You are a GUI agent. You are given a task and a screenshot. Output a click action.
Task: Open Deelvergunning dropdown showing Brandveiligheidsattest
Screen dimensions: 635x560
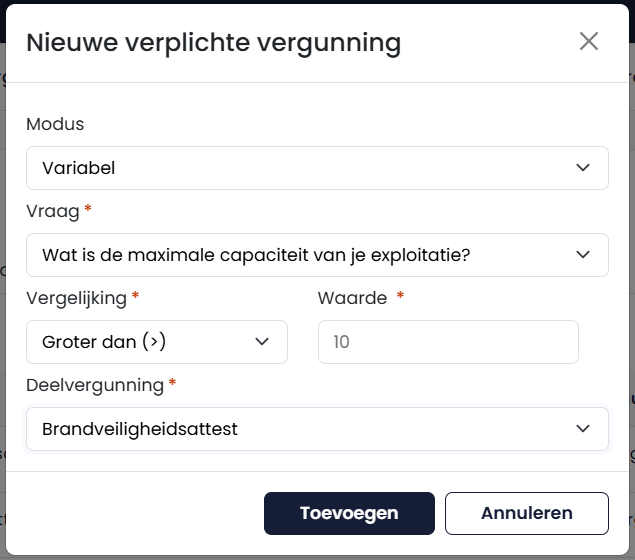[317, 429]
